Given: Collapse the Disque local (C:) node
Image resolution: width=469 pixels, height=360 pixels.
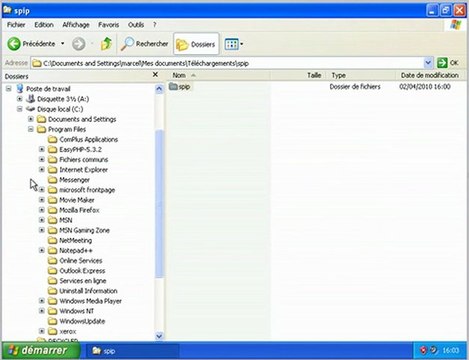Looking at the screenshot, I should coord(20,109).
